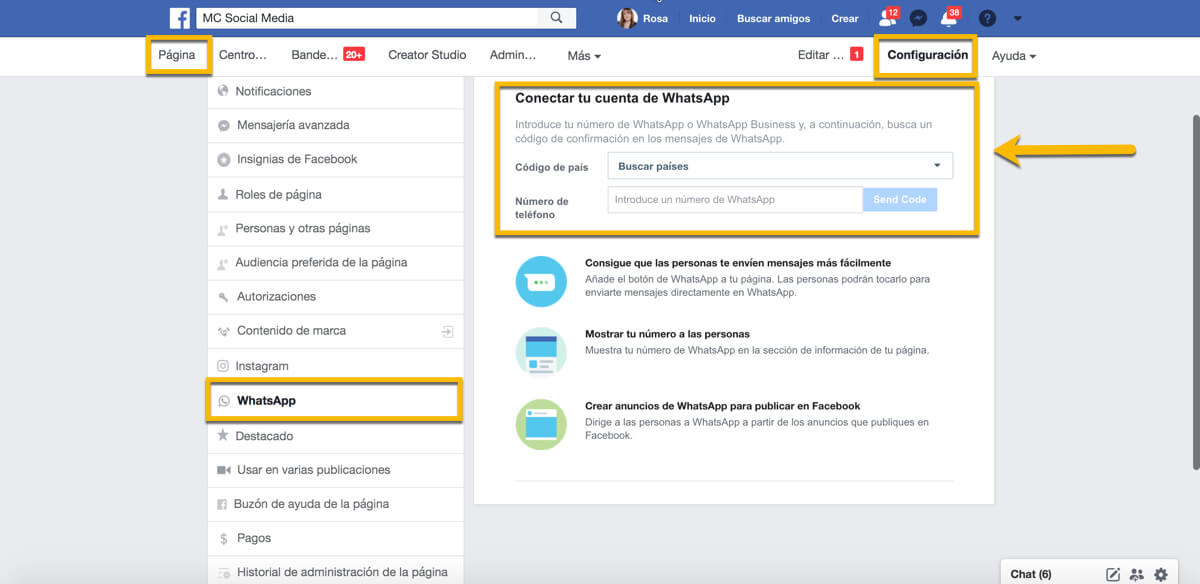Click the Buscar amigos link
The width and height of the screenshot is (1200, 584).
(773, 18)
